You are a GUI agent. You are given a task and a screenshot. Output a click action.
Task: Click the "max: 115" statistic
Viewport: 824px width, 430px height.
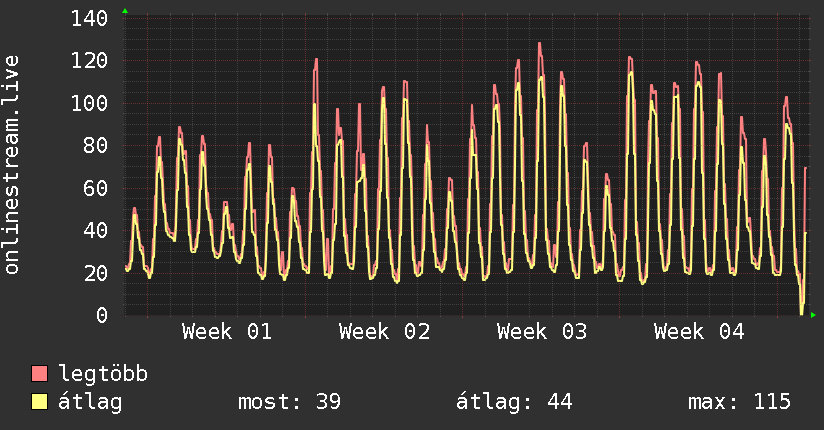click(x=739, y=402)
